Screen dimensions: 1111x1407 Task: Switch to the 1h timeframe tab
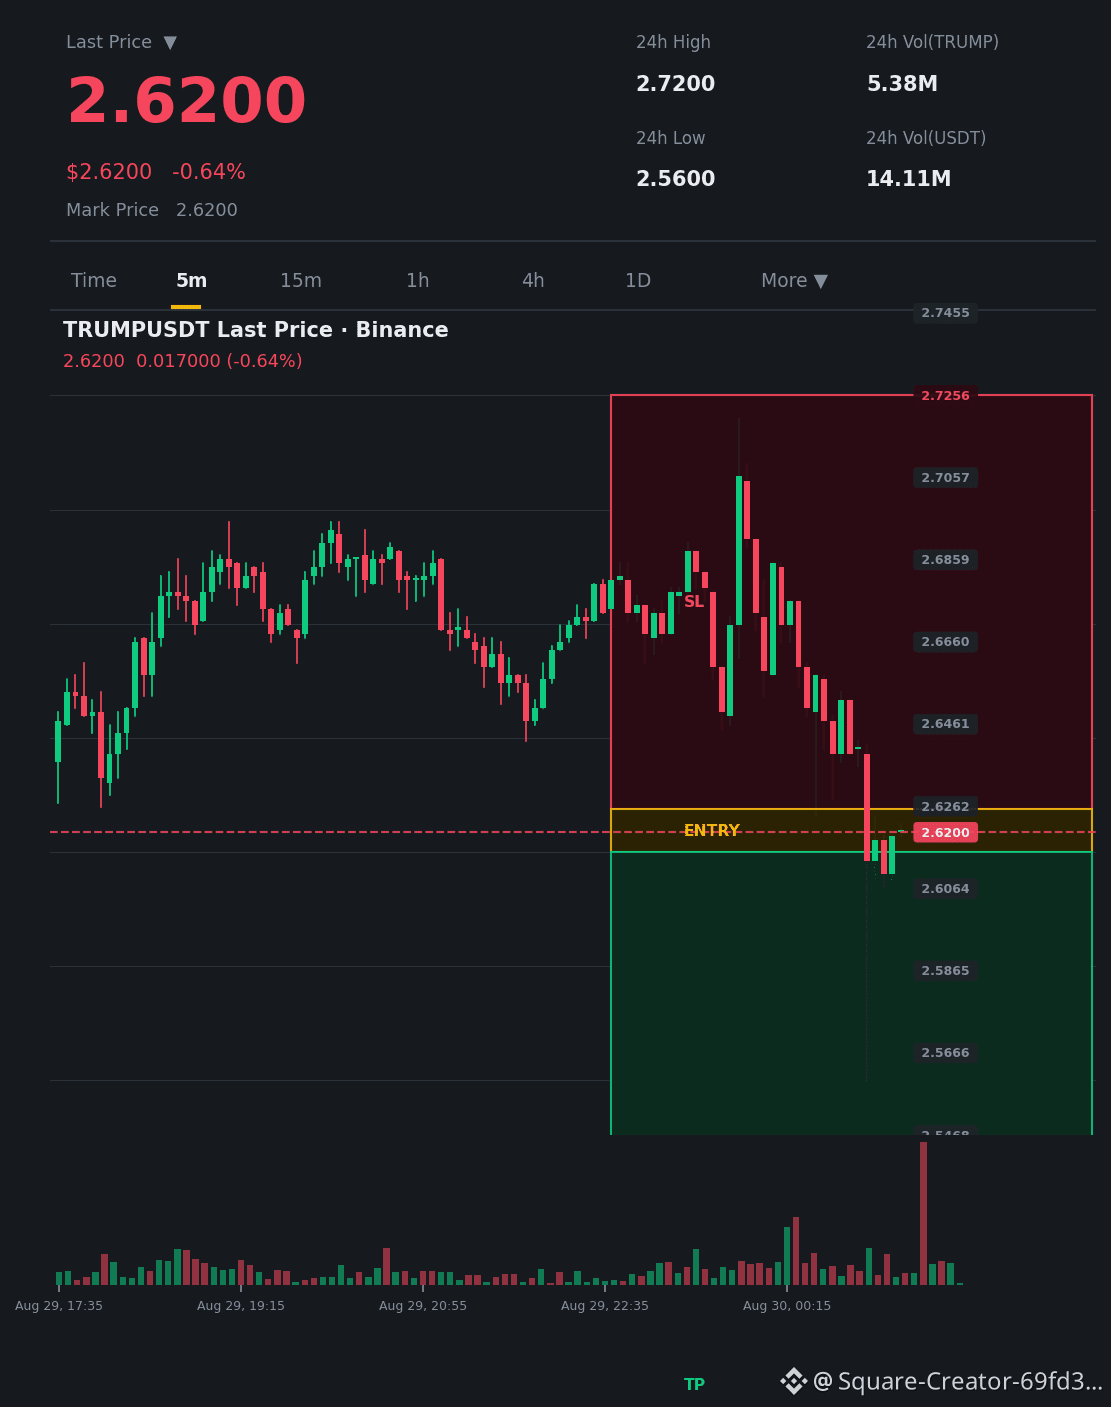tap(418, 281)
